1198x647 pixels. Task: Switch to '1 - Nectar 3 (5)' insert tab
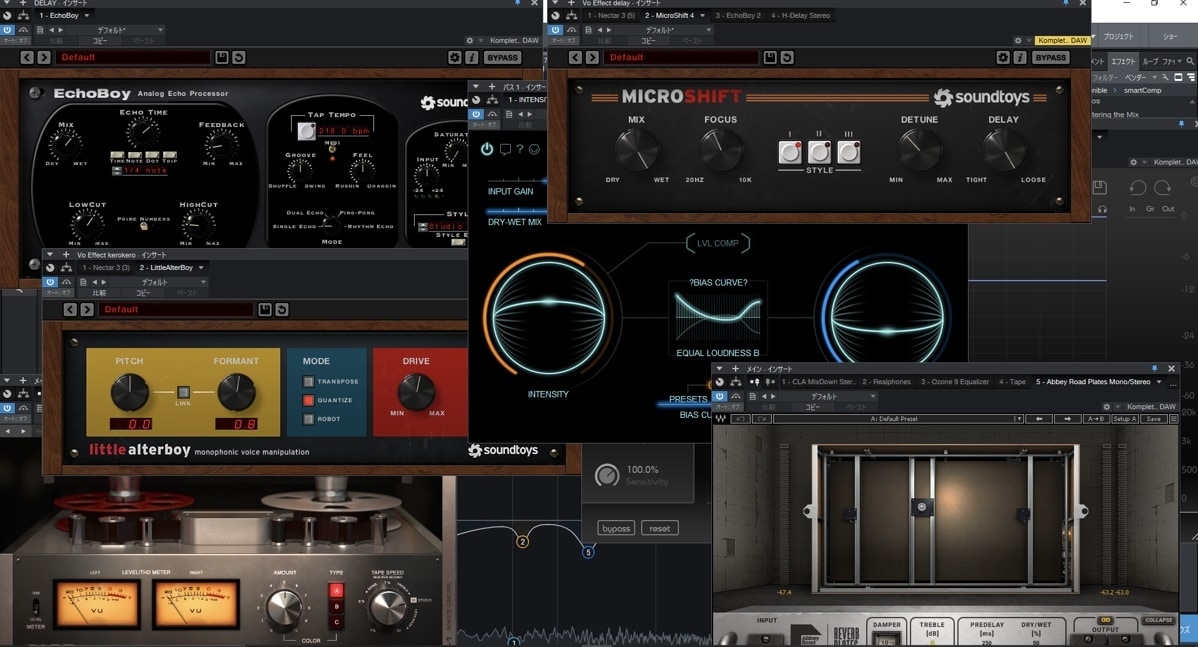(611, 15)
